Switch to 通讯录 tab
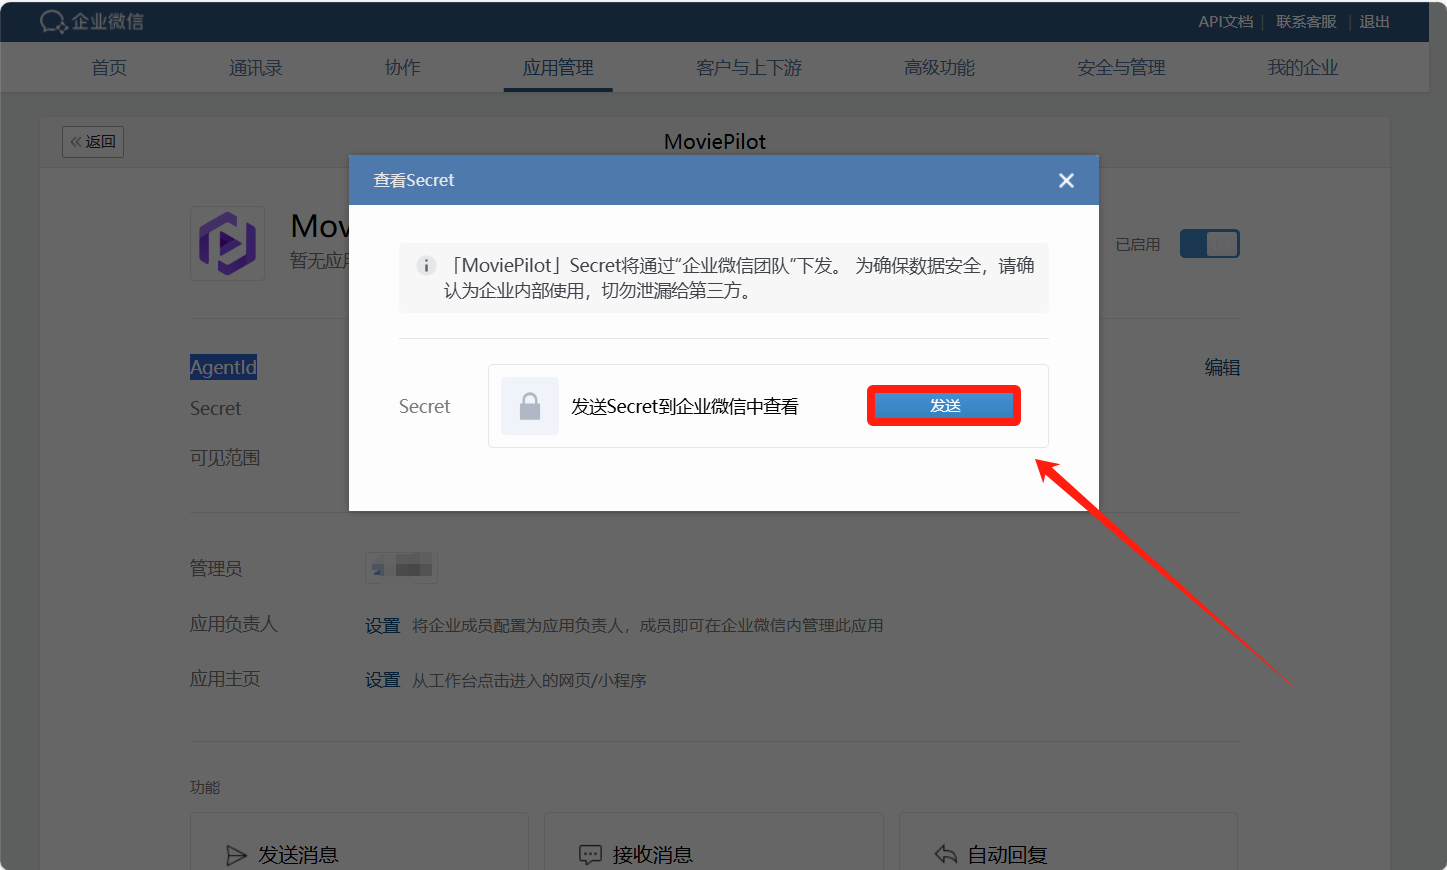 pyautogui.click(x=256, y=68)
